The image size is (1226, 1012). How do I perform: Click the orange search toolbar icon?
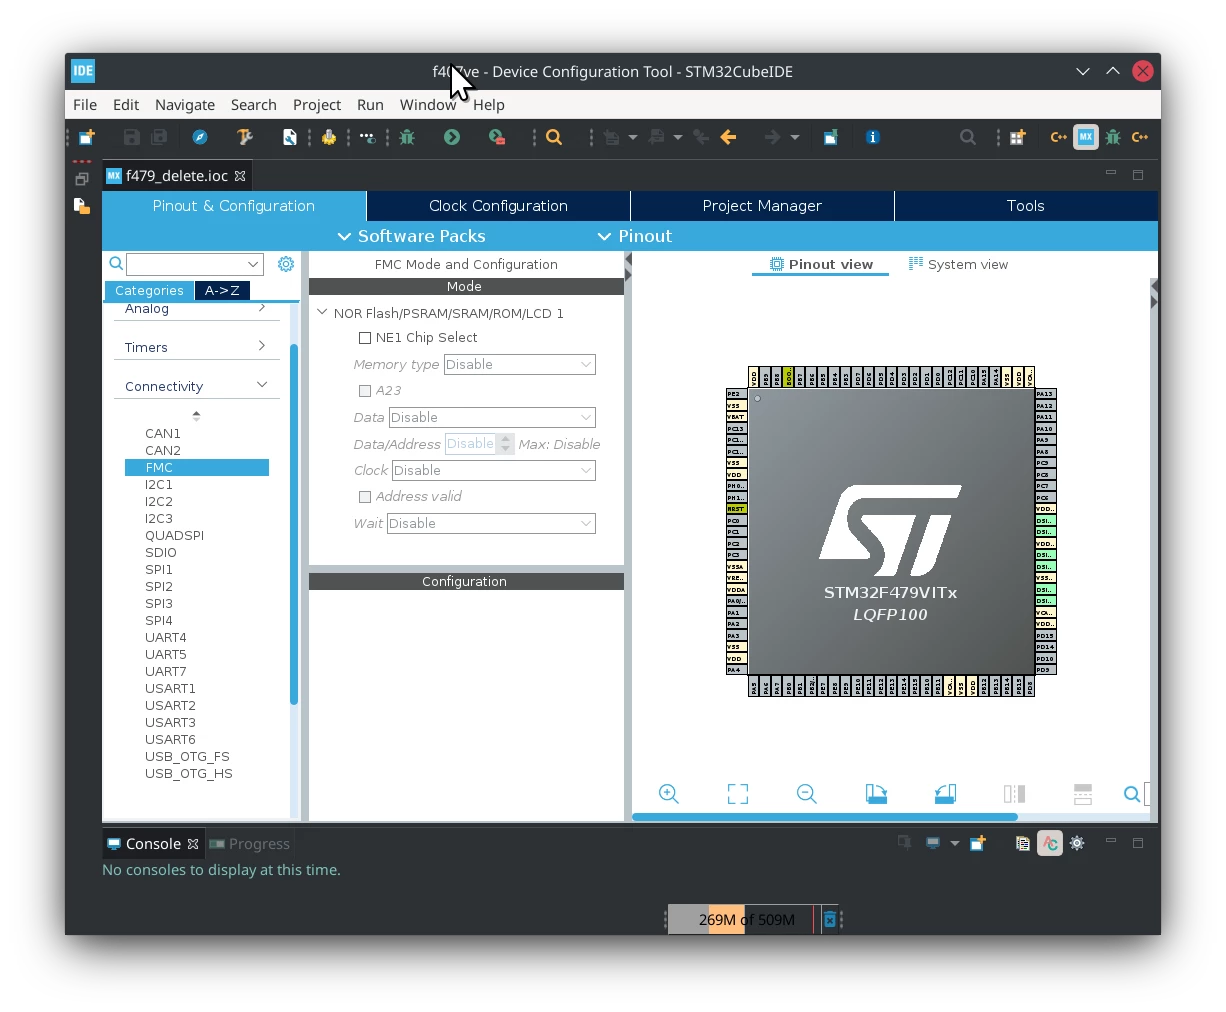554,137
